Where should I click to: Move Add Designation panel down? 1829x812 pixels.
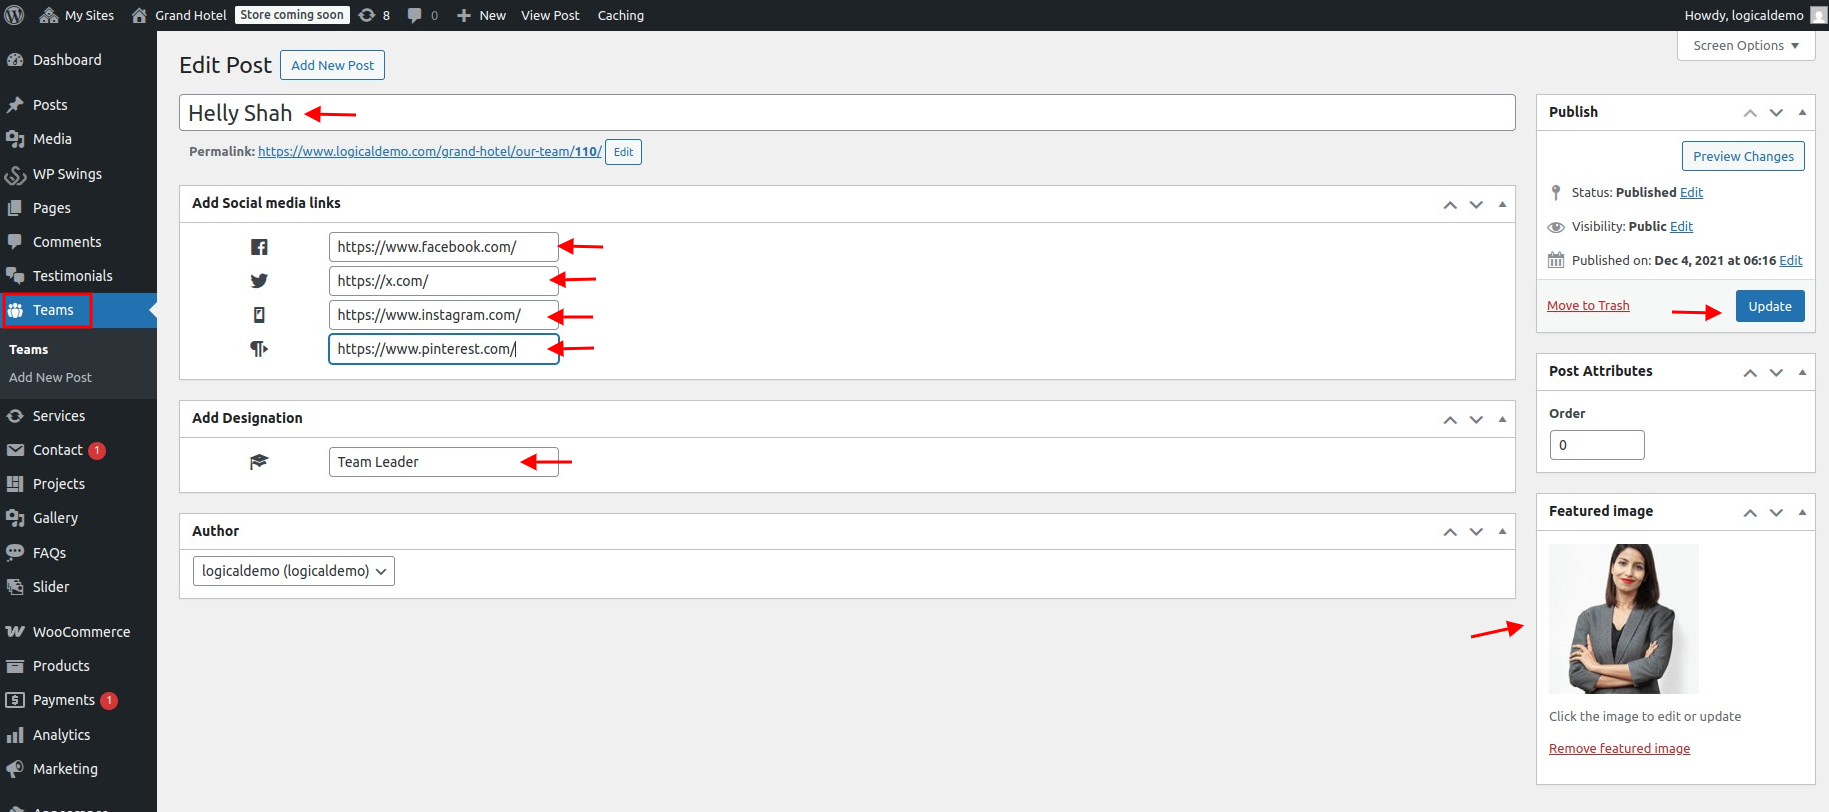(1476, 420)
